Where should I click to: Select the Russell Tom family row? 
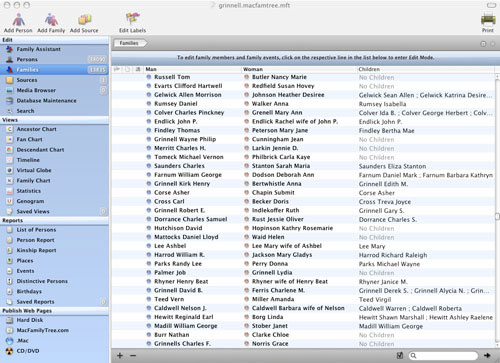click(303, 77)
